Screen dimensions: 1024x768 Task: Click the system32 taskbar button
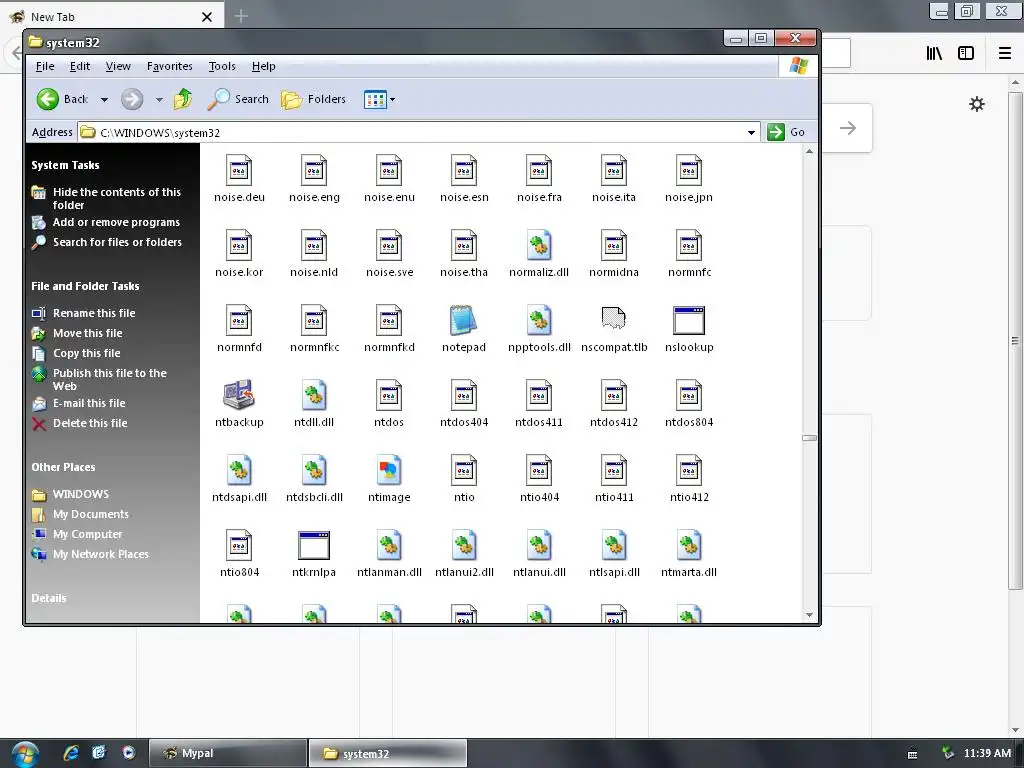point(387,753)
